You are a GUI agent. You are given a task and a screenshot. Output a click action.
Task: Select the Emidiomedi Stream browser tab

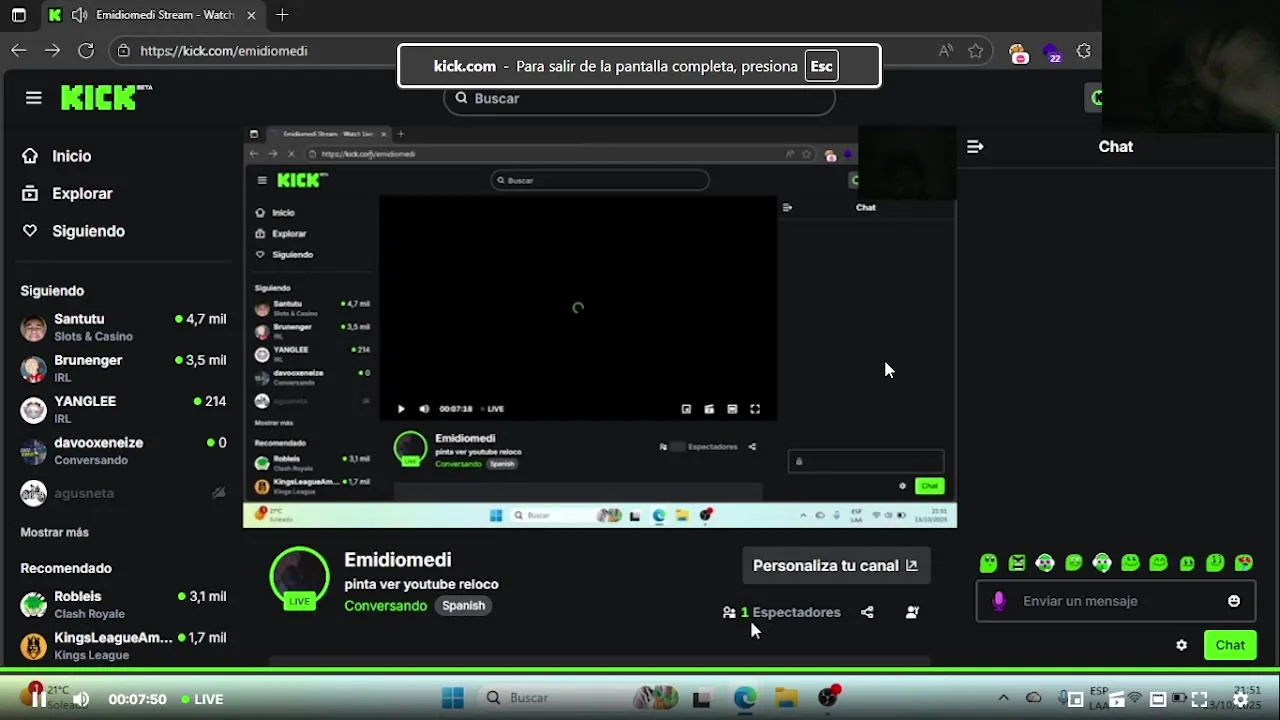[155, 15]
